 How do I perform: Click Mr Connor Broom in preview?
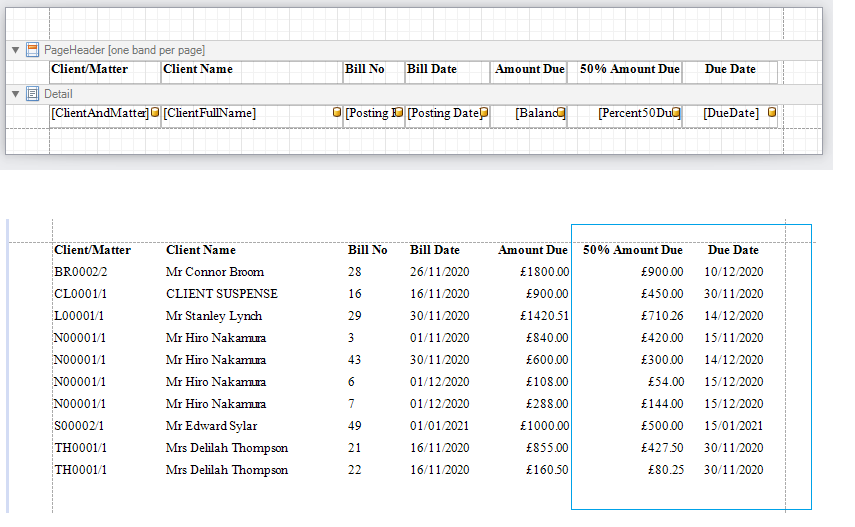(x=215, y=272)
